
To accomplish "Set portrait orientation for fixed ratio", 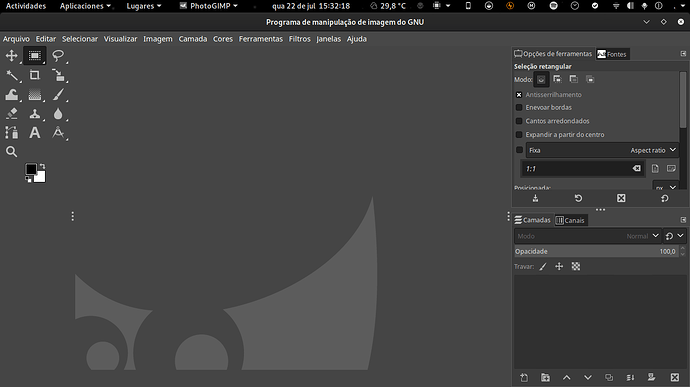I will 655,169.
